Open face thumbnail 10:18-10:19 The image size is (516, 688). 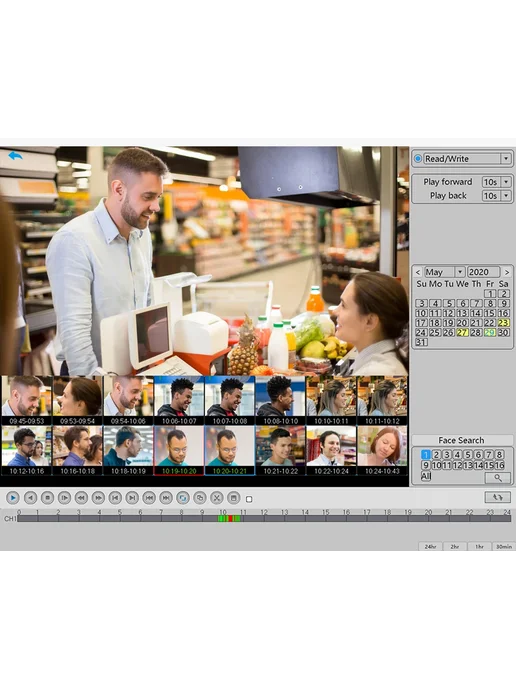click(128, 451)
